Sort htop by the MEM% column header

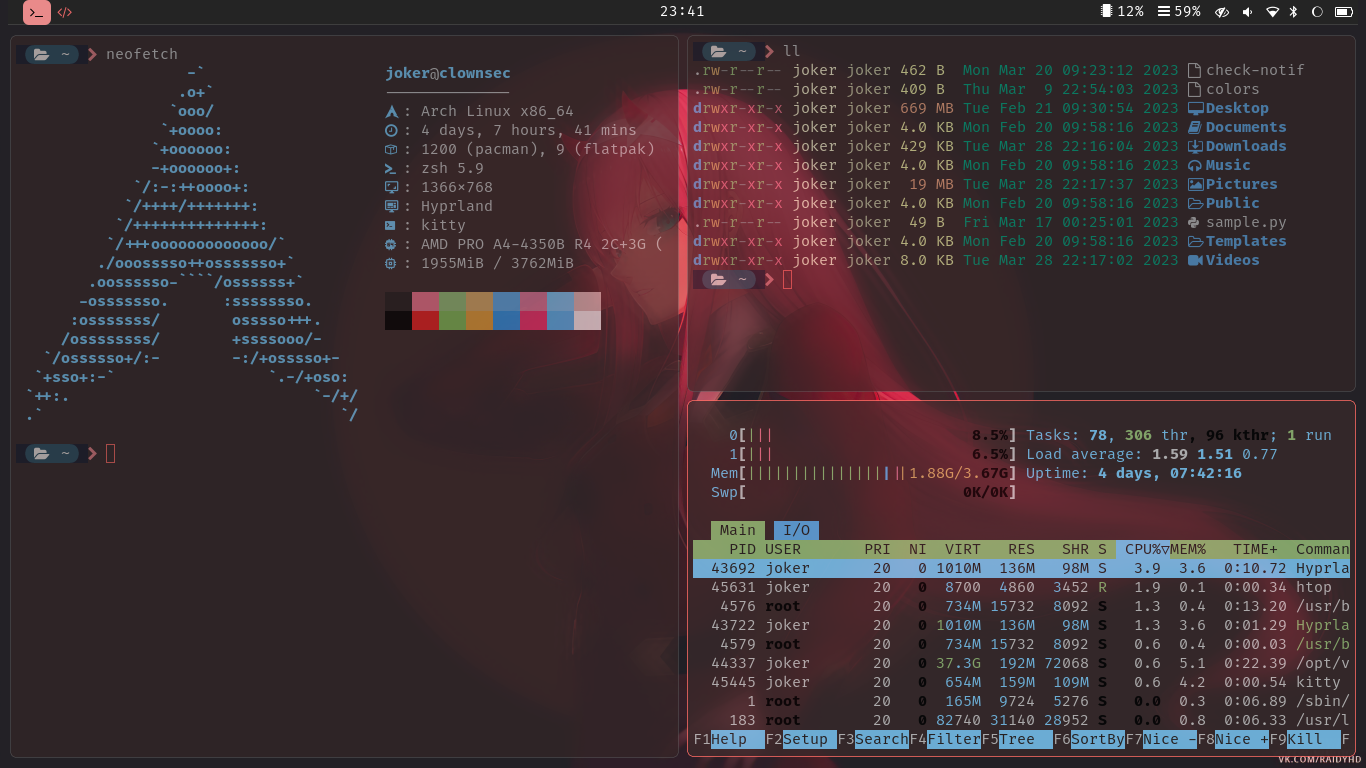pyautogui.click(x=1188, y=549)
